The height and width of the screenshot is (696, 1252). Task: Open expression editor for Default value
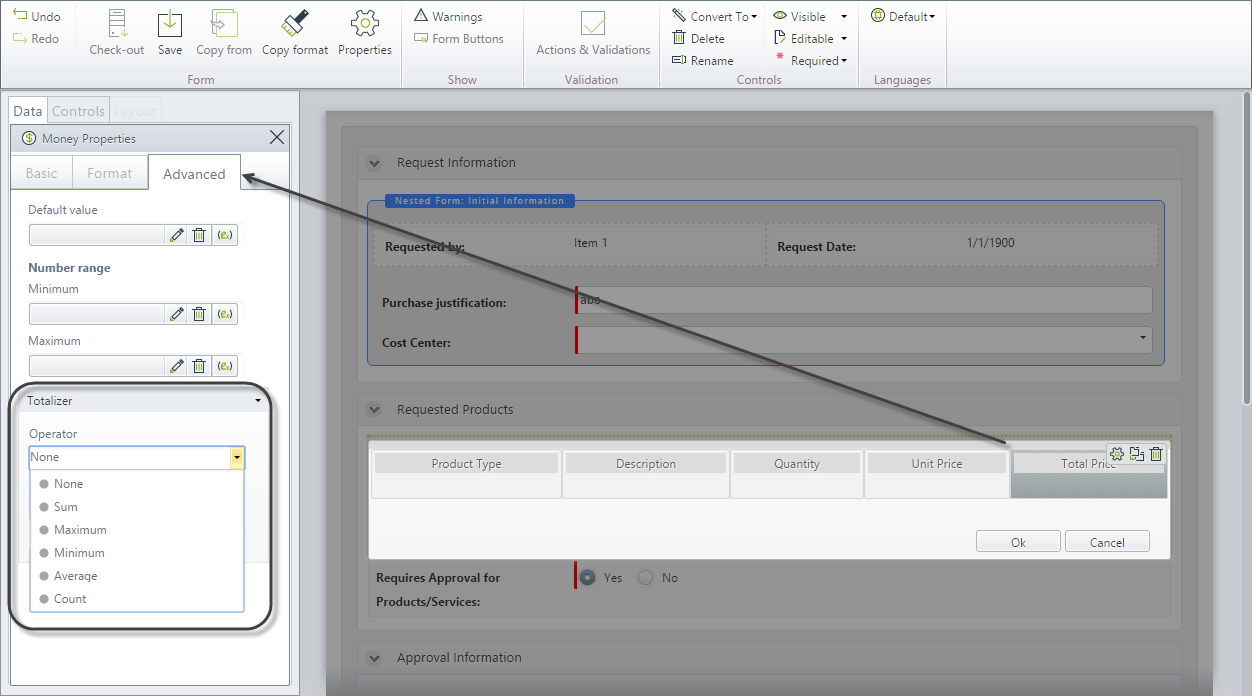pyautogui.click(x=225, y=235)
